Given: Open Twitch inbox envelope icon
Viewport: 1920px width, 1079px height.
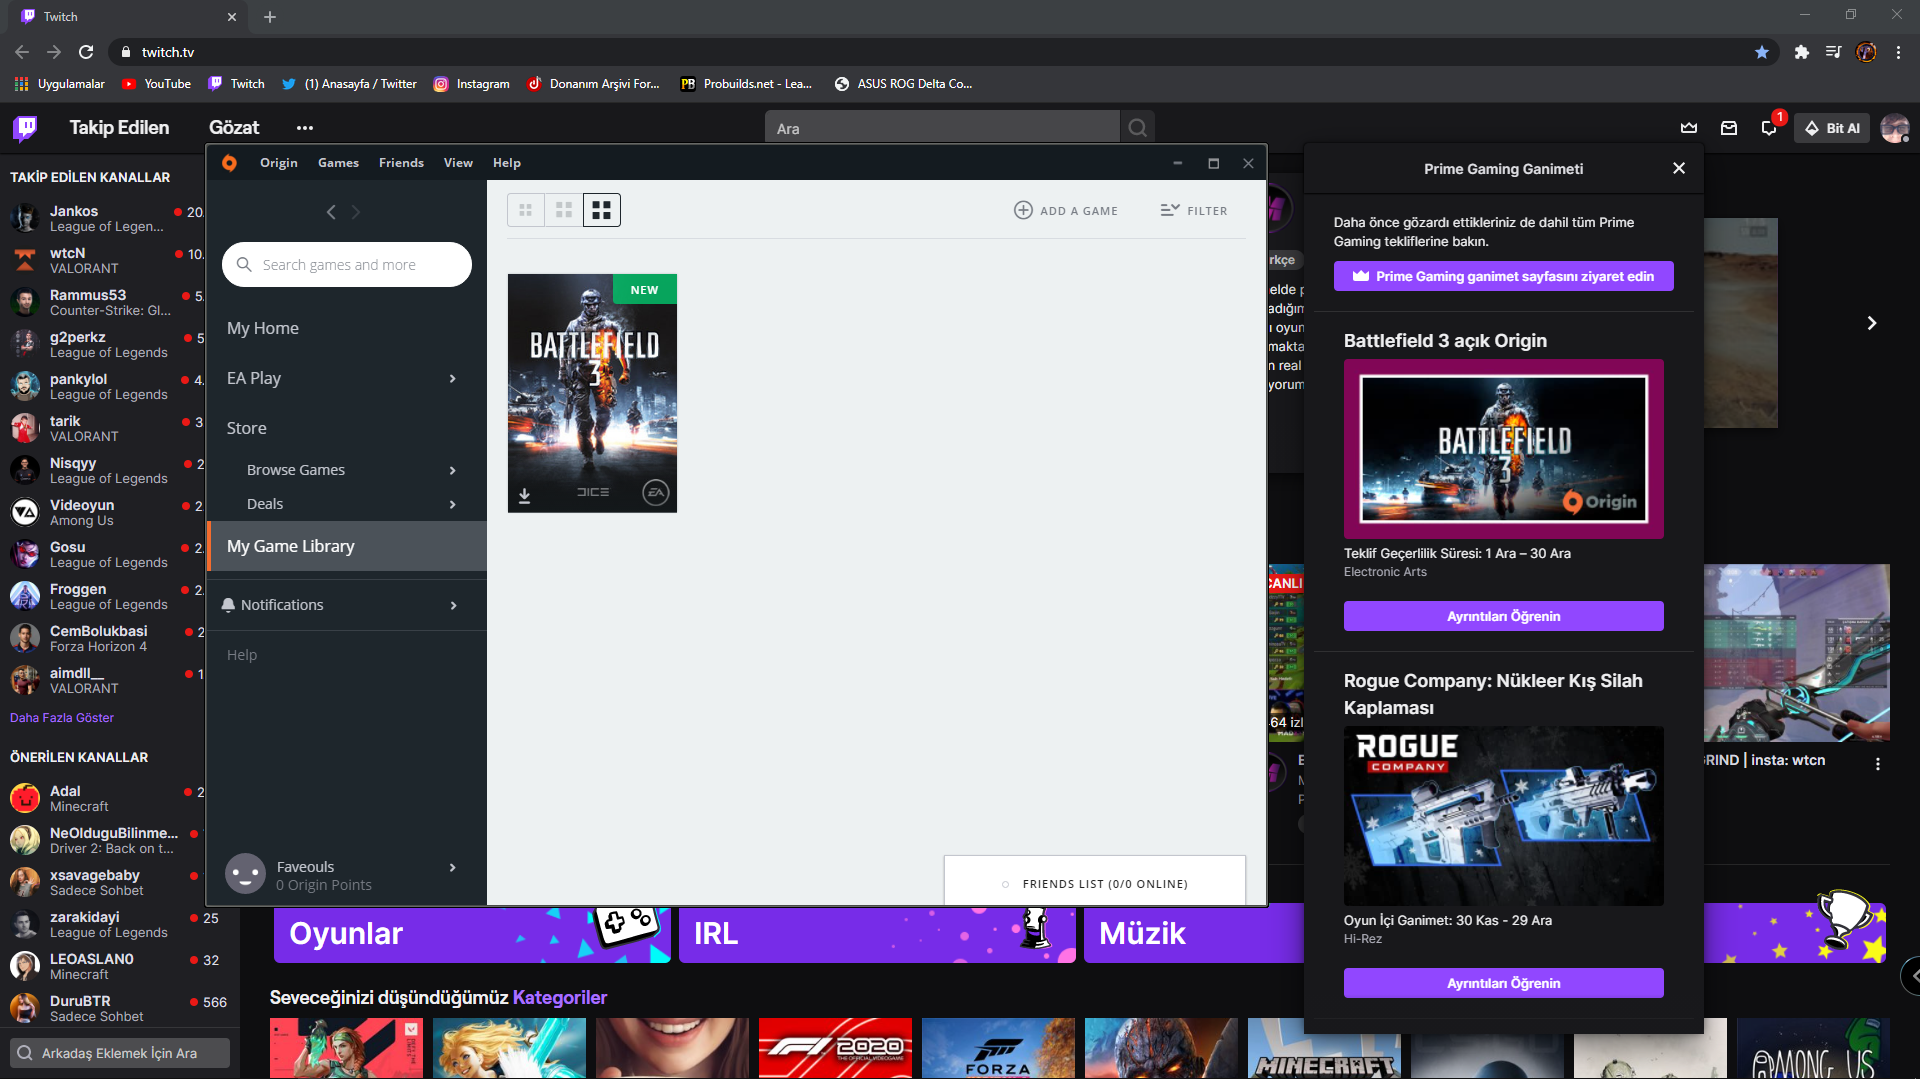Looking at the screenshot, I should point(1729,128).
